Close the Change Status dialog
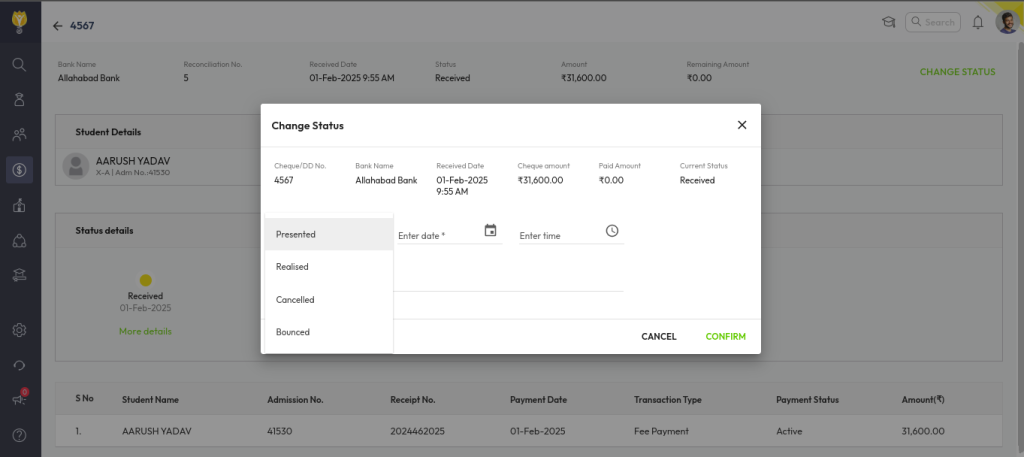 click(741, 125)
